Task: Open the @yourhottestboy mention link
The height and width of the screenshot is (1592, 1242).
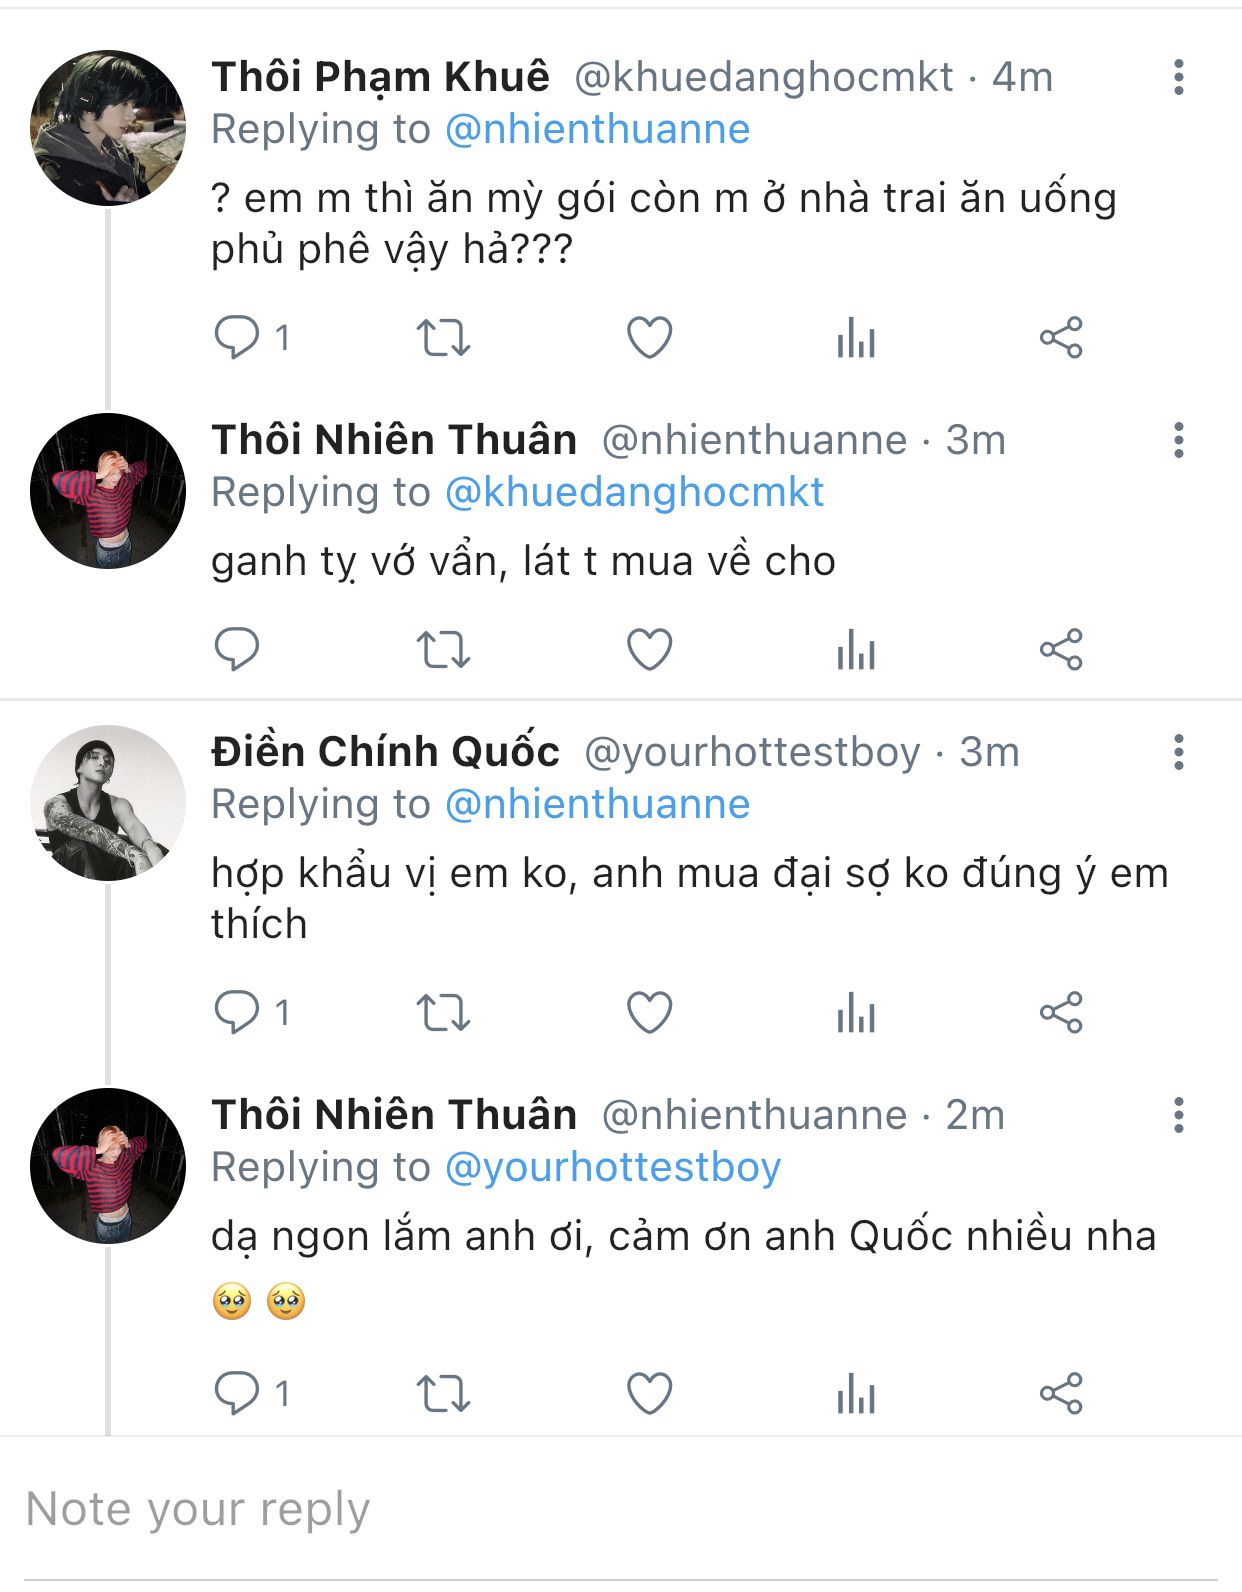Action: point(612,1168)
